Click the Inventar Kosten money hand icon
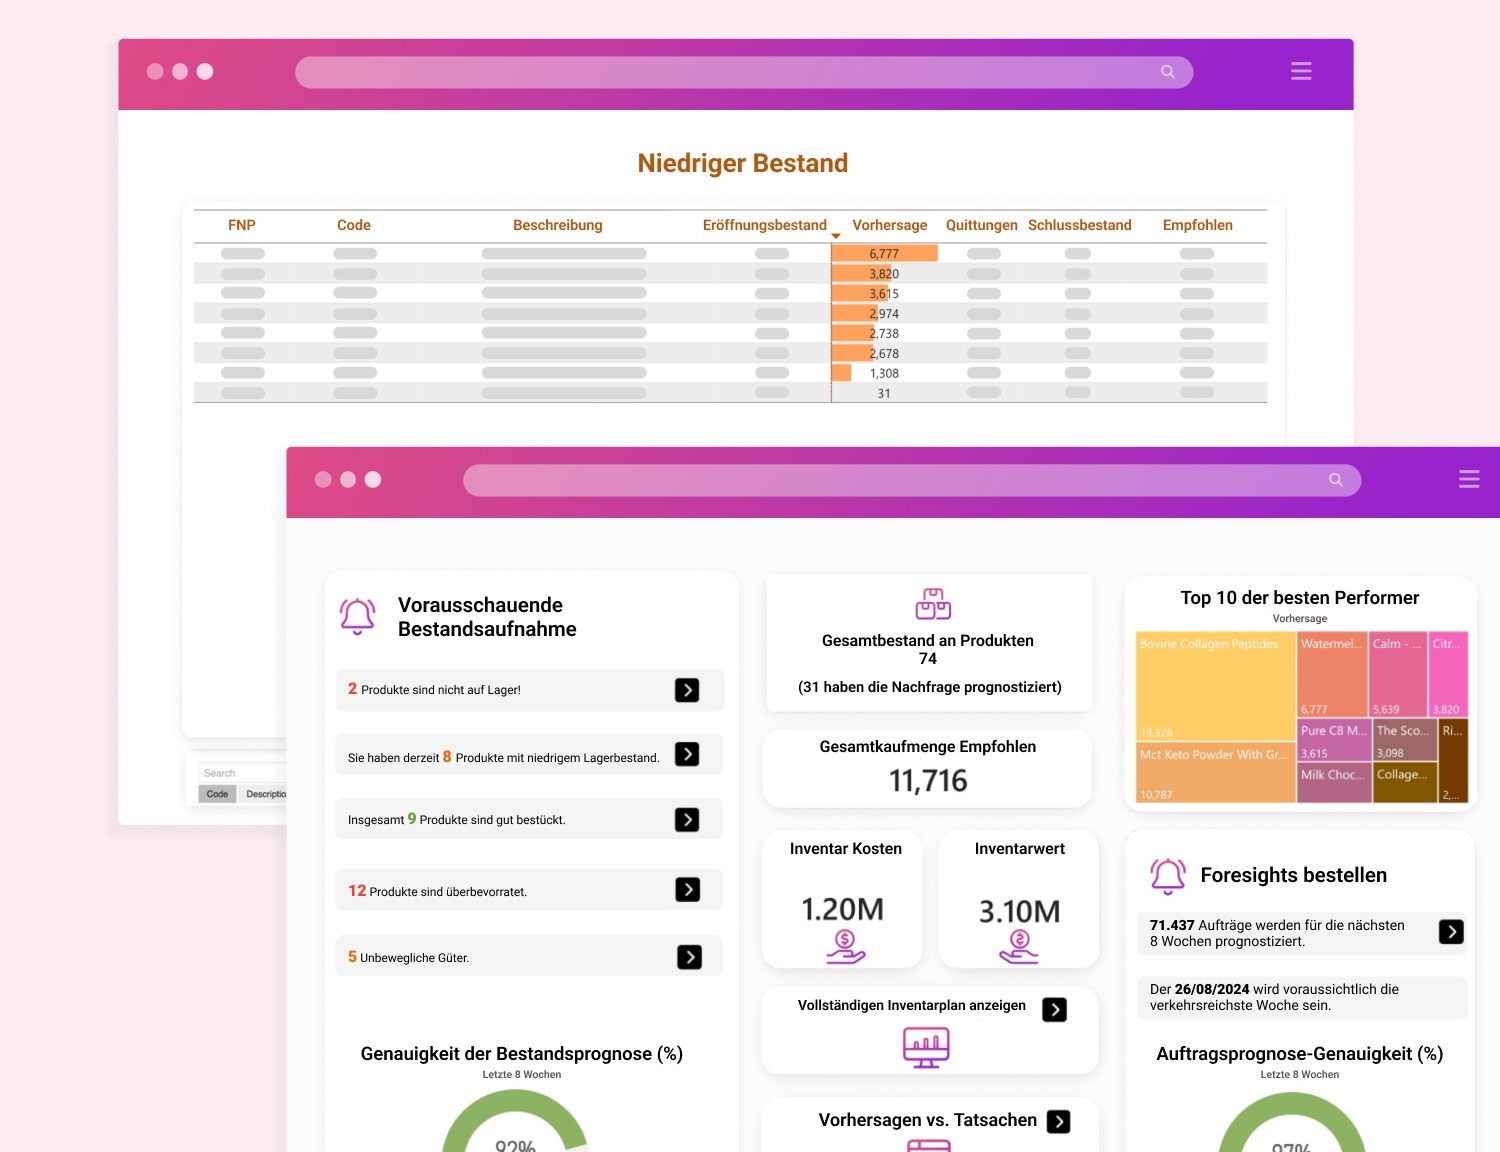The width and height of the screenshot is (1500, 1152). click(x=845, y=945)
